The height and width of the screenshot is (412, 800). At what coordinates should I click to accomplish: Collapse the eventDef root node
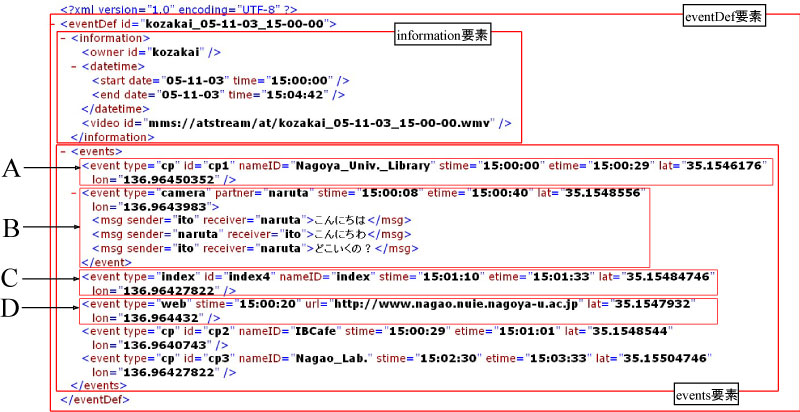(55, 22)
